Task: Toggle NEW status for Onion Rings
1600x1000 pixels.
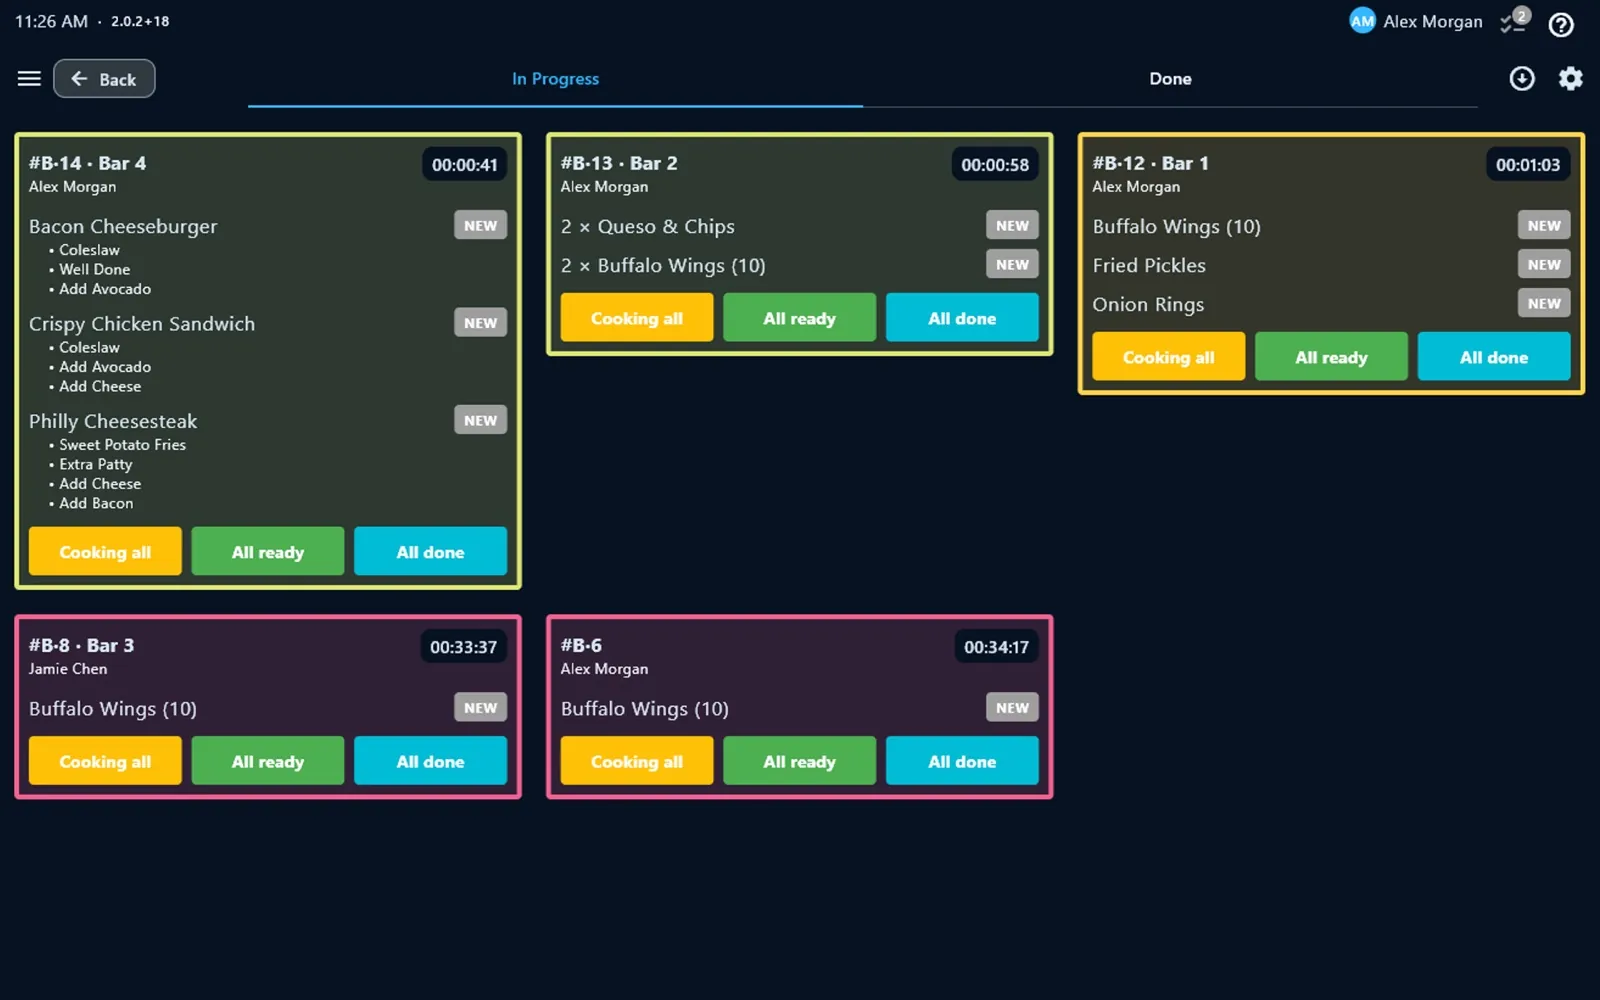Action: (1544, 303)
